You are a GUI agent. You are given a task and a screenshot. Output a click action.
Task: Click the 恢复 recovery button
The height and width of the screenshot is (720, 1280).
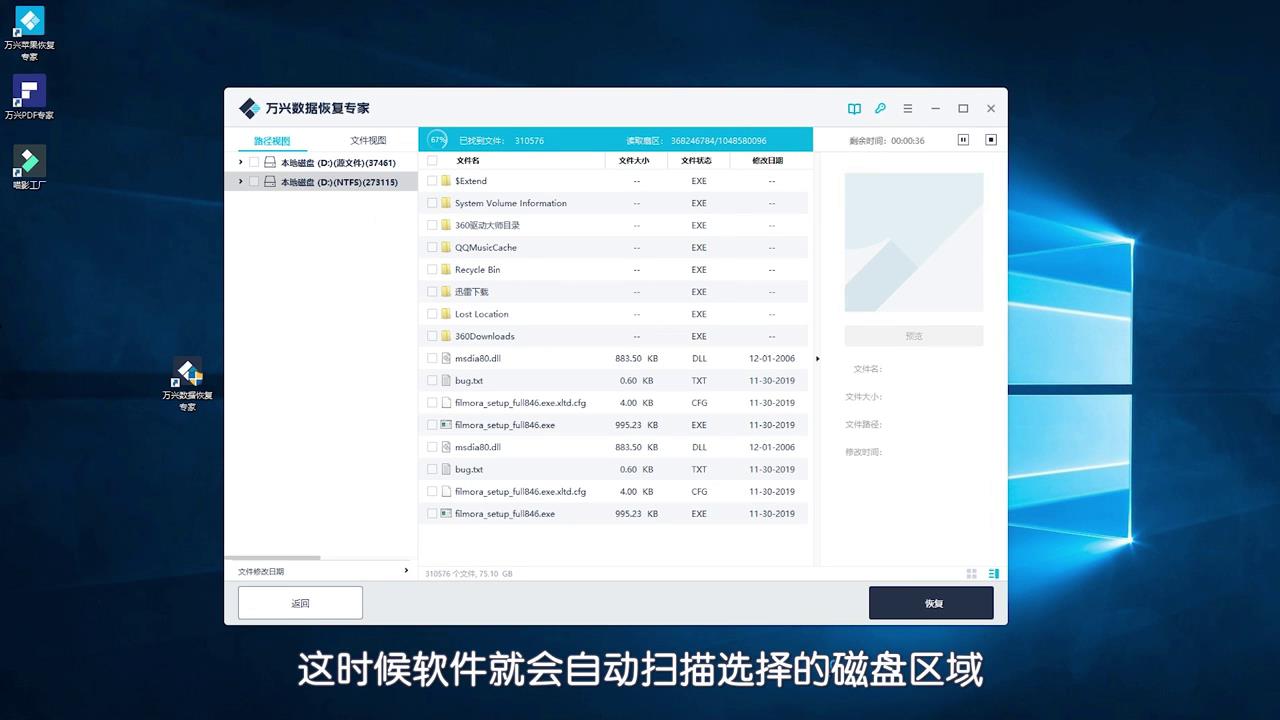pos(931,602)
